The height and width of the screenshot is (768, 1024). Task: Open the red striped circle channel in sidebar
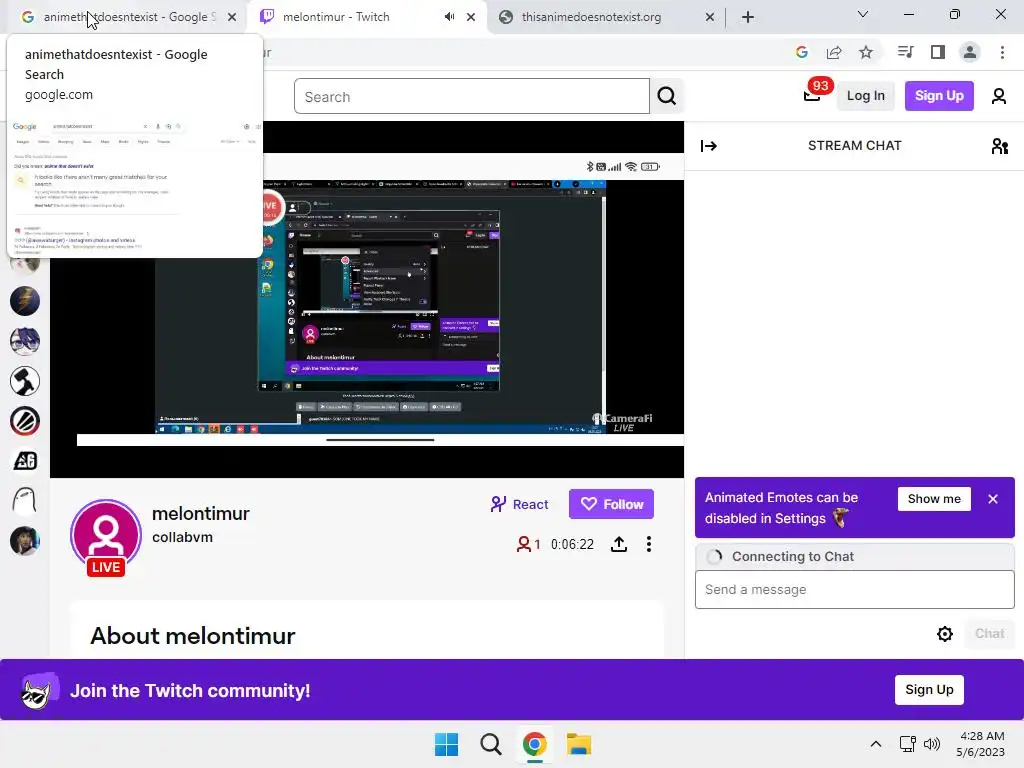tap(25, 421)
